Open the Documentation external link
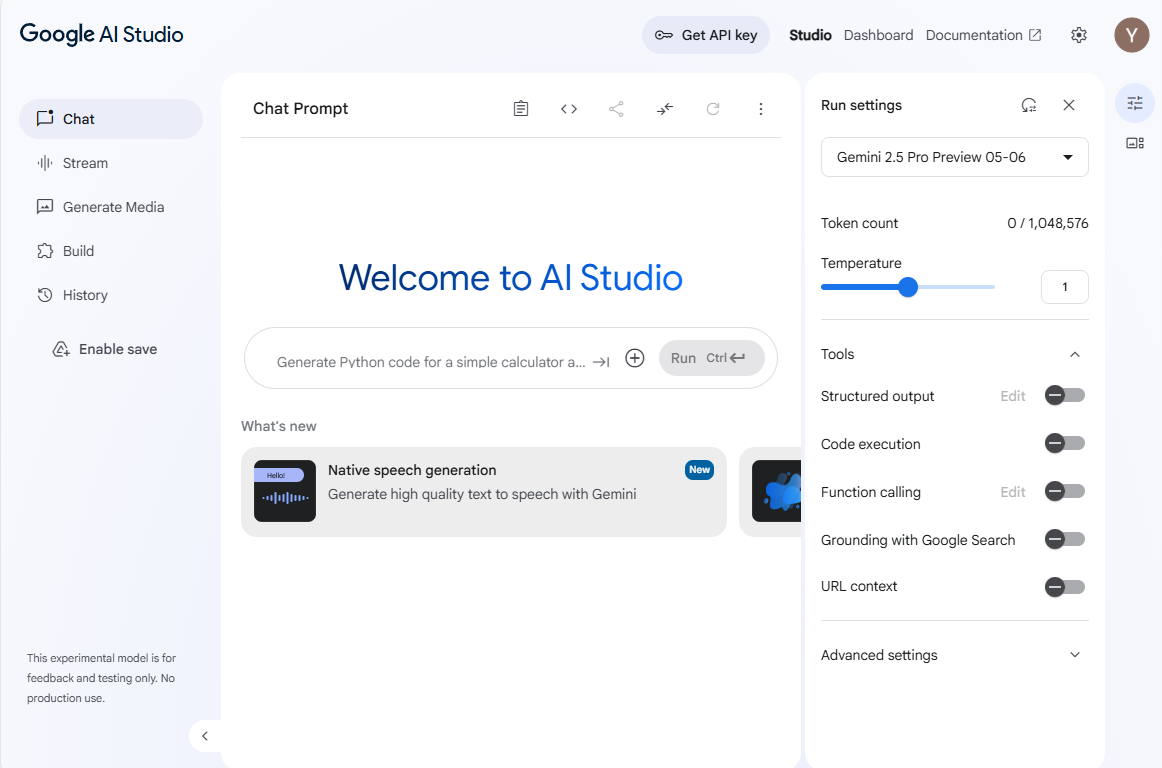Screen dimensions: 1162x768 click(983, 35)
